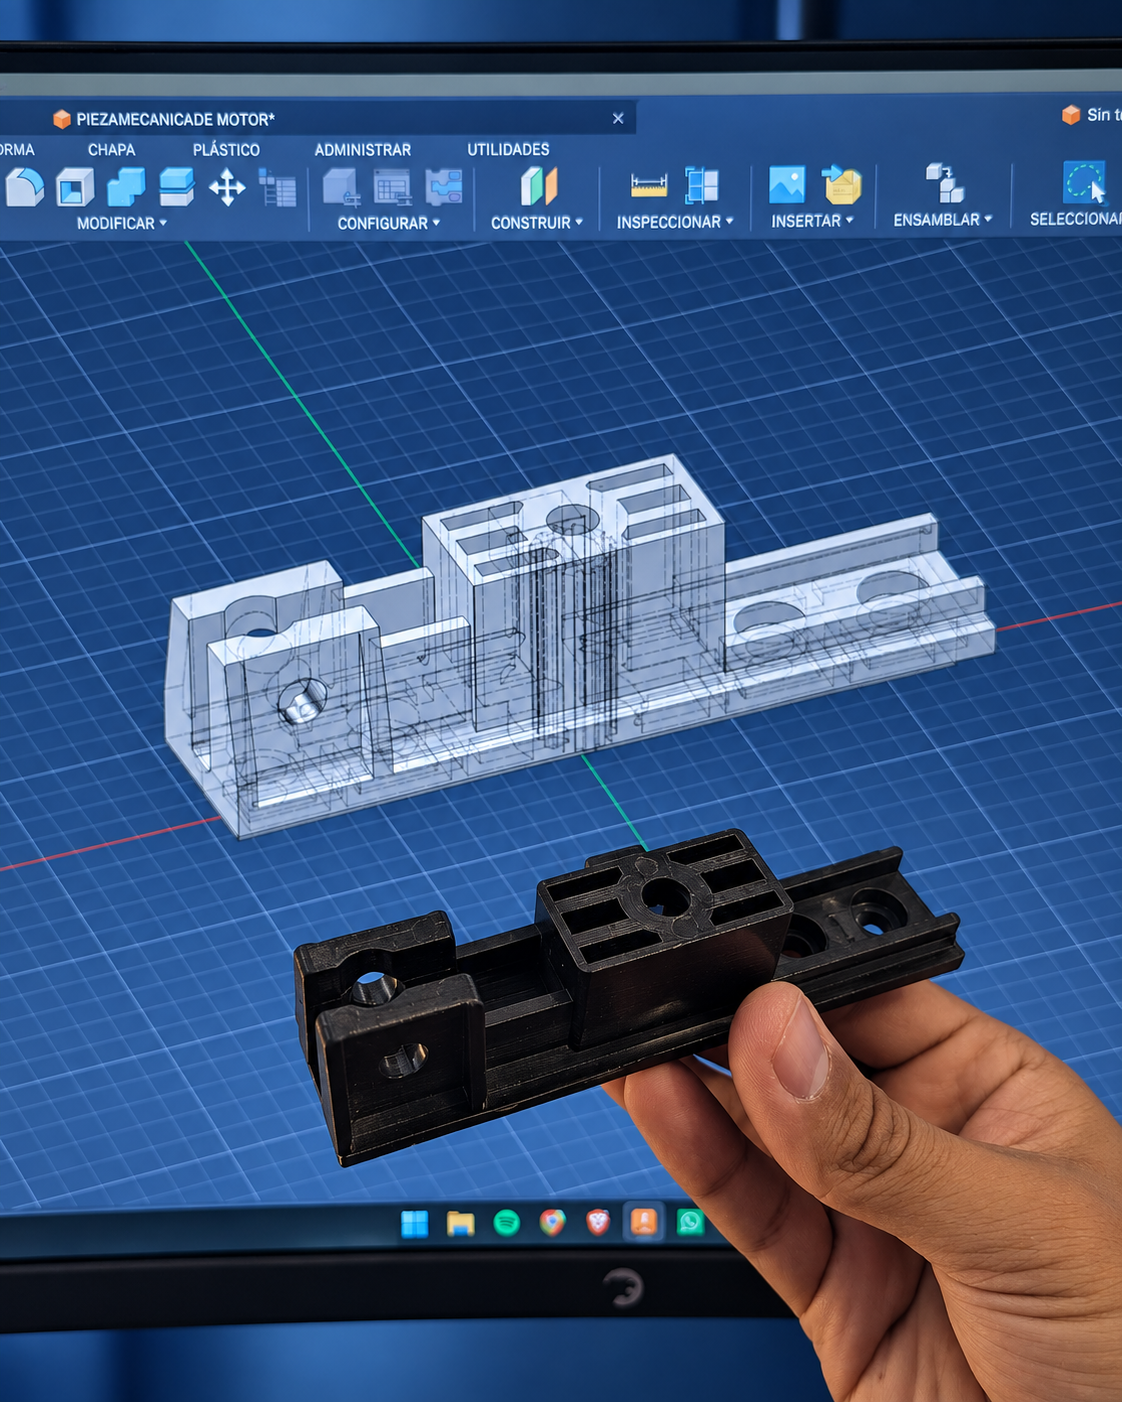Open WhatsApp from the taskbar
This screenshot has width=1122, height=1402.
click(690, 1222)
